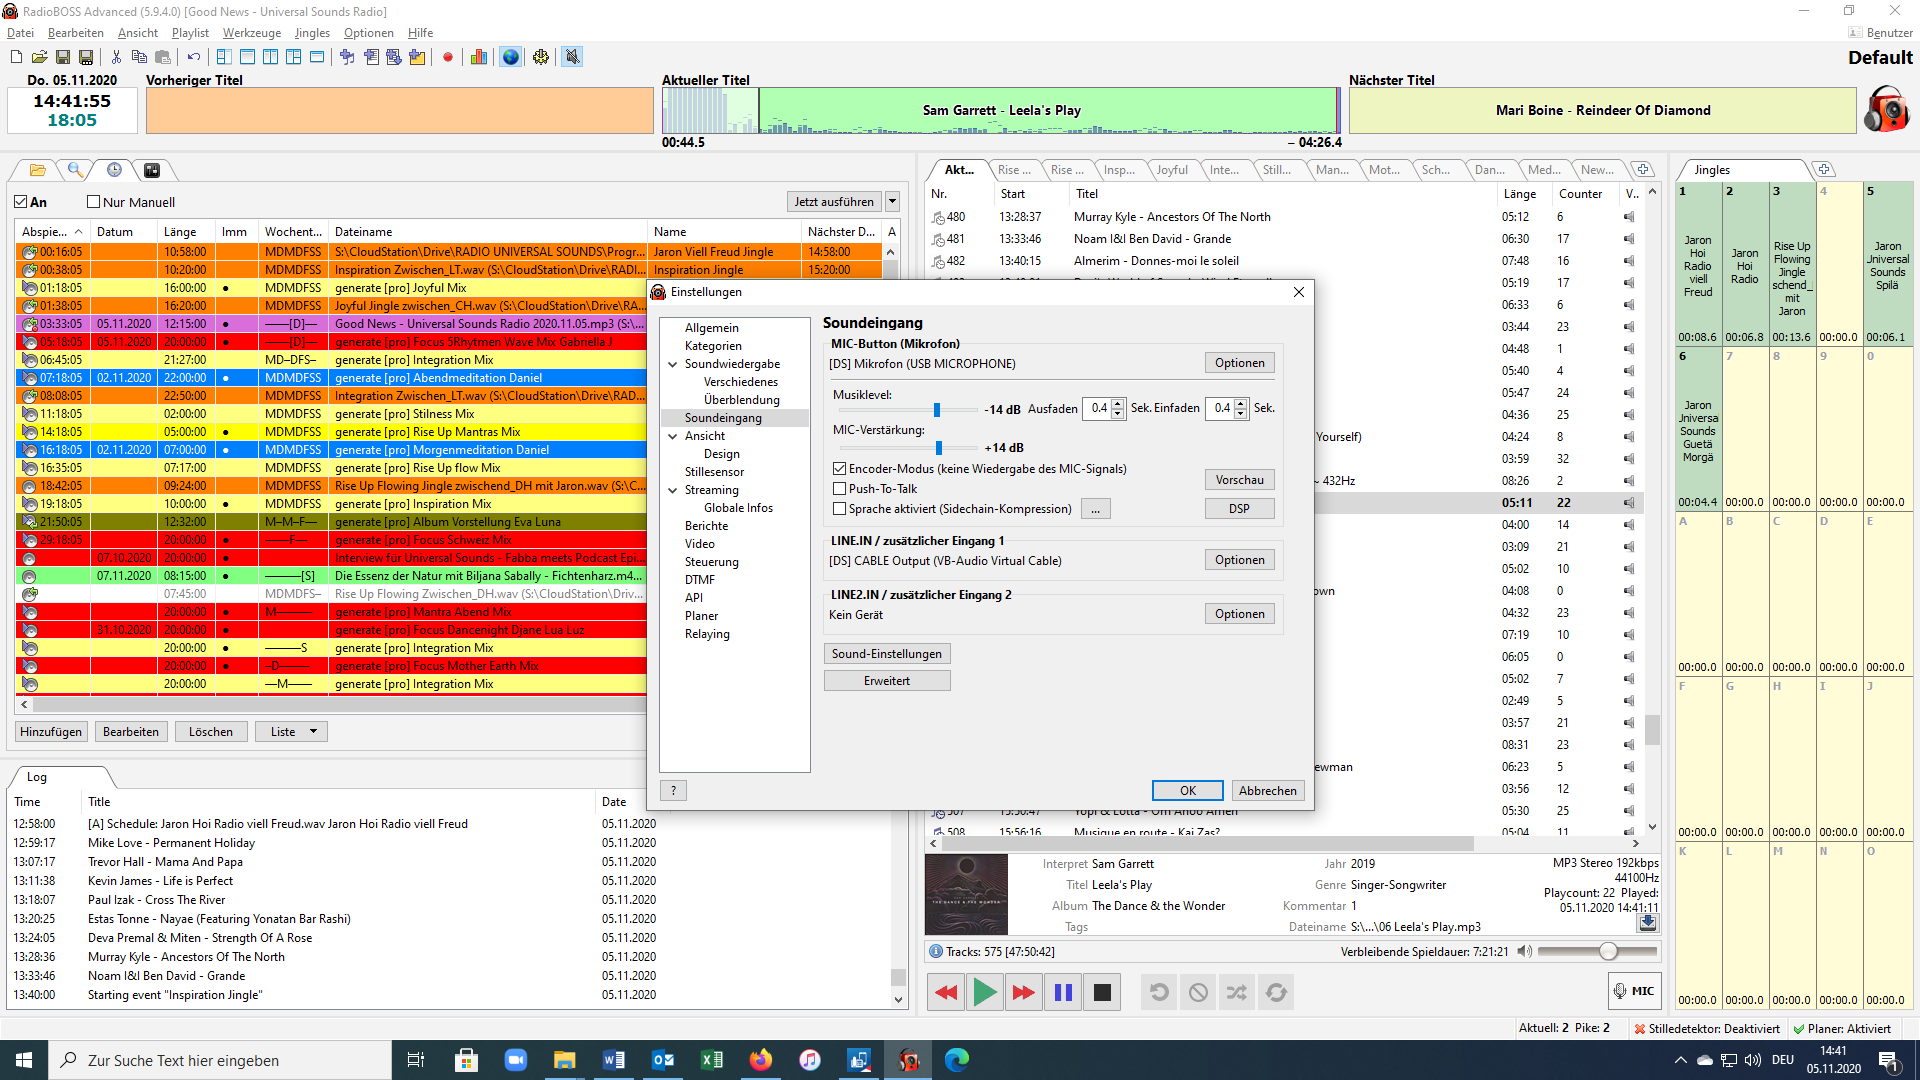The height and width of the screenshot is (1080, 1920).
Task: Increase the Einfaden seconds stepper
Action: (x=1241, y=403)
